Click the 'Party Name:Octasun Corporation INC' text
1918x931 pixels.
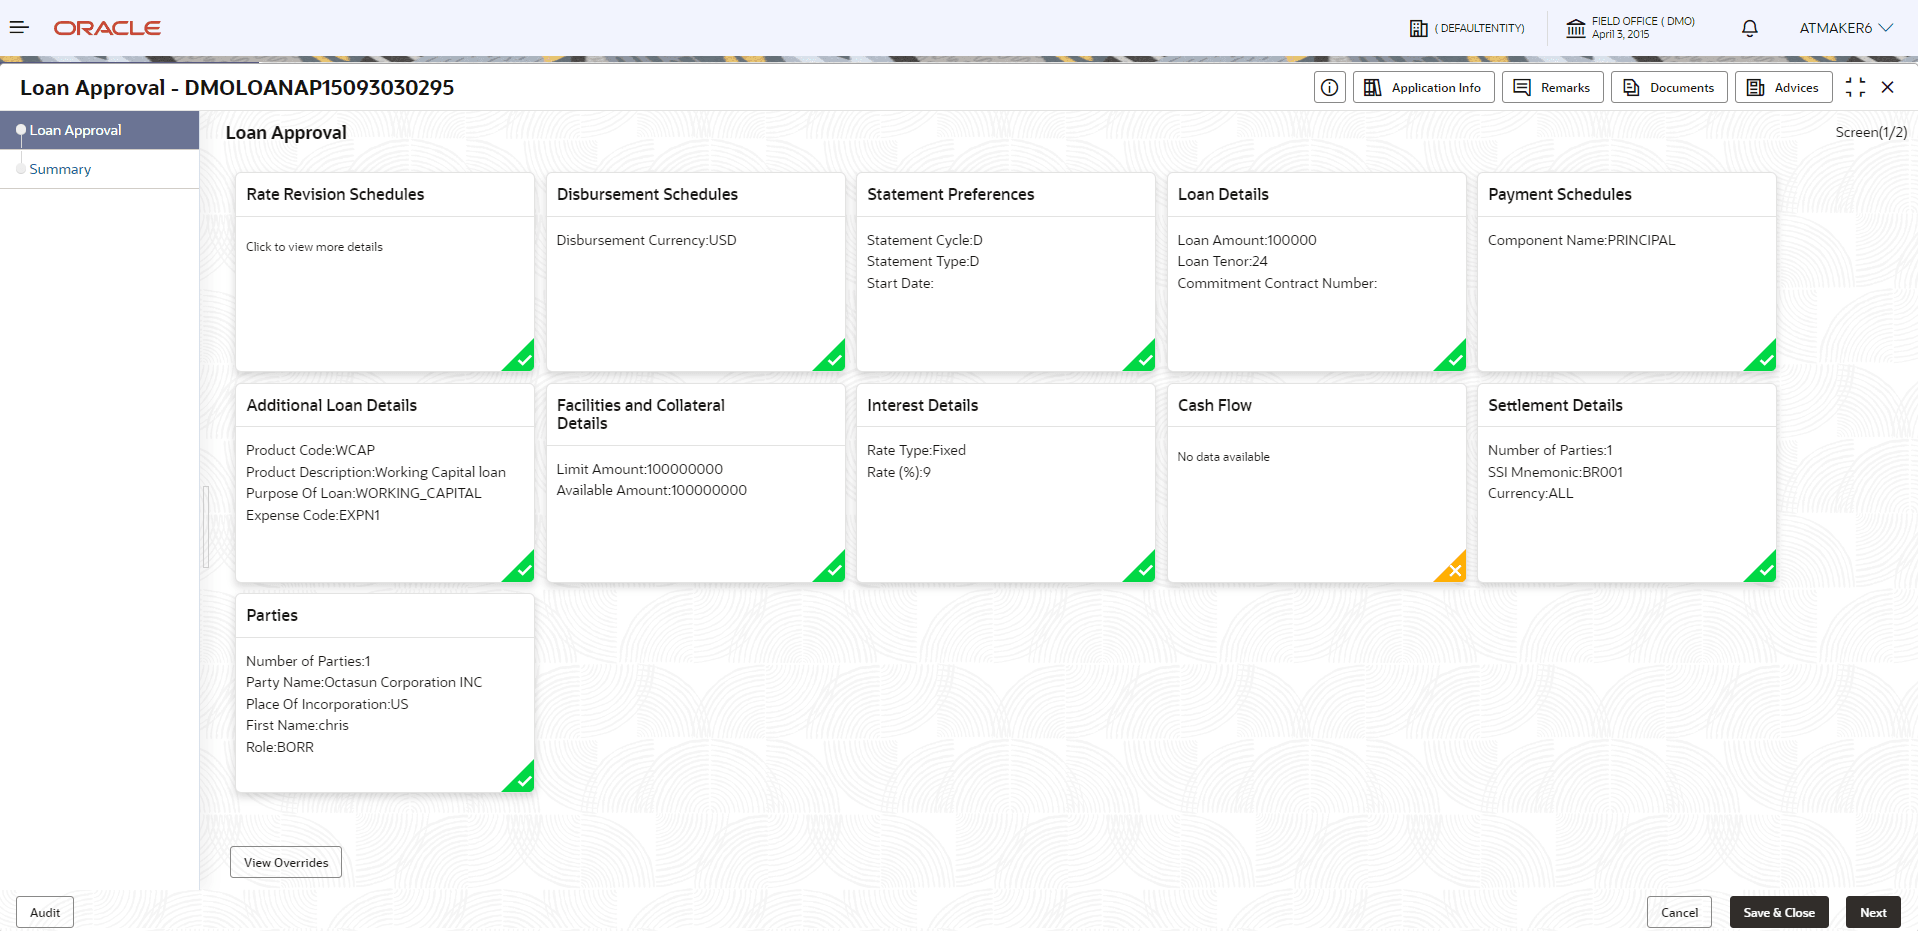point(364,682)
